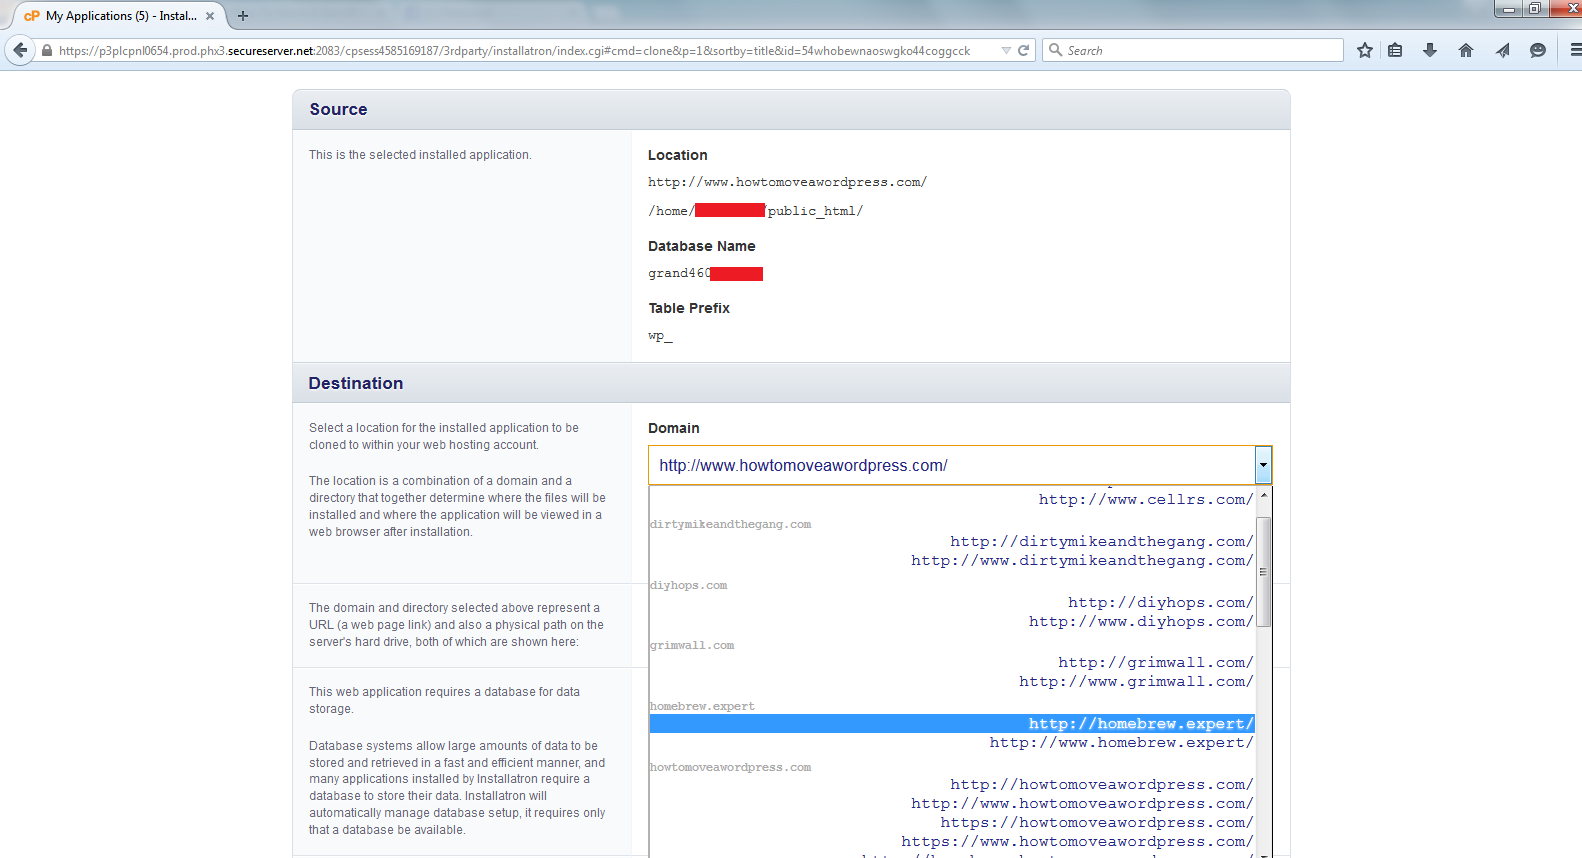The image size is (1582, 858).
Task: Focus the browser Search field
Action: click(1193, 50)
